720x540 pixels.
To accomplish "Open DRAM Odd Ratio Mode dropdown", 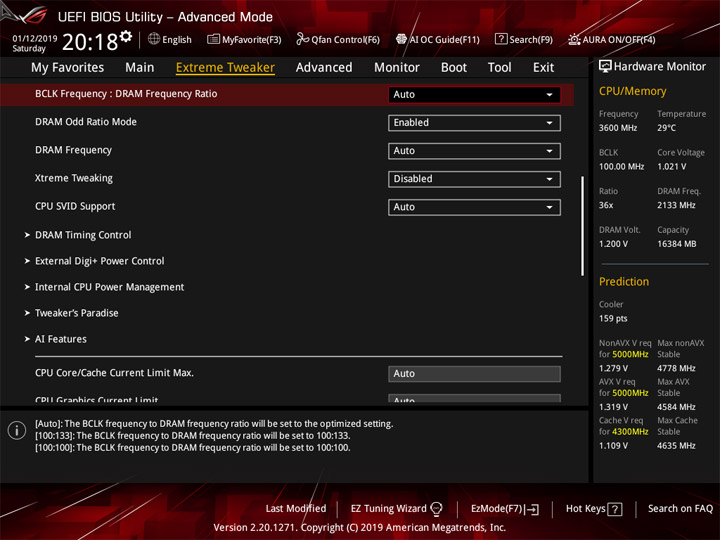I will [474, 123].
